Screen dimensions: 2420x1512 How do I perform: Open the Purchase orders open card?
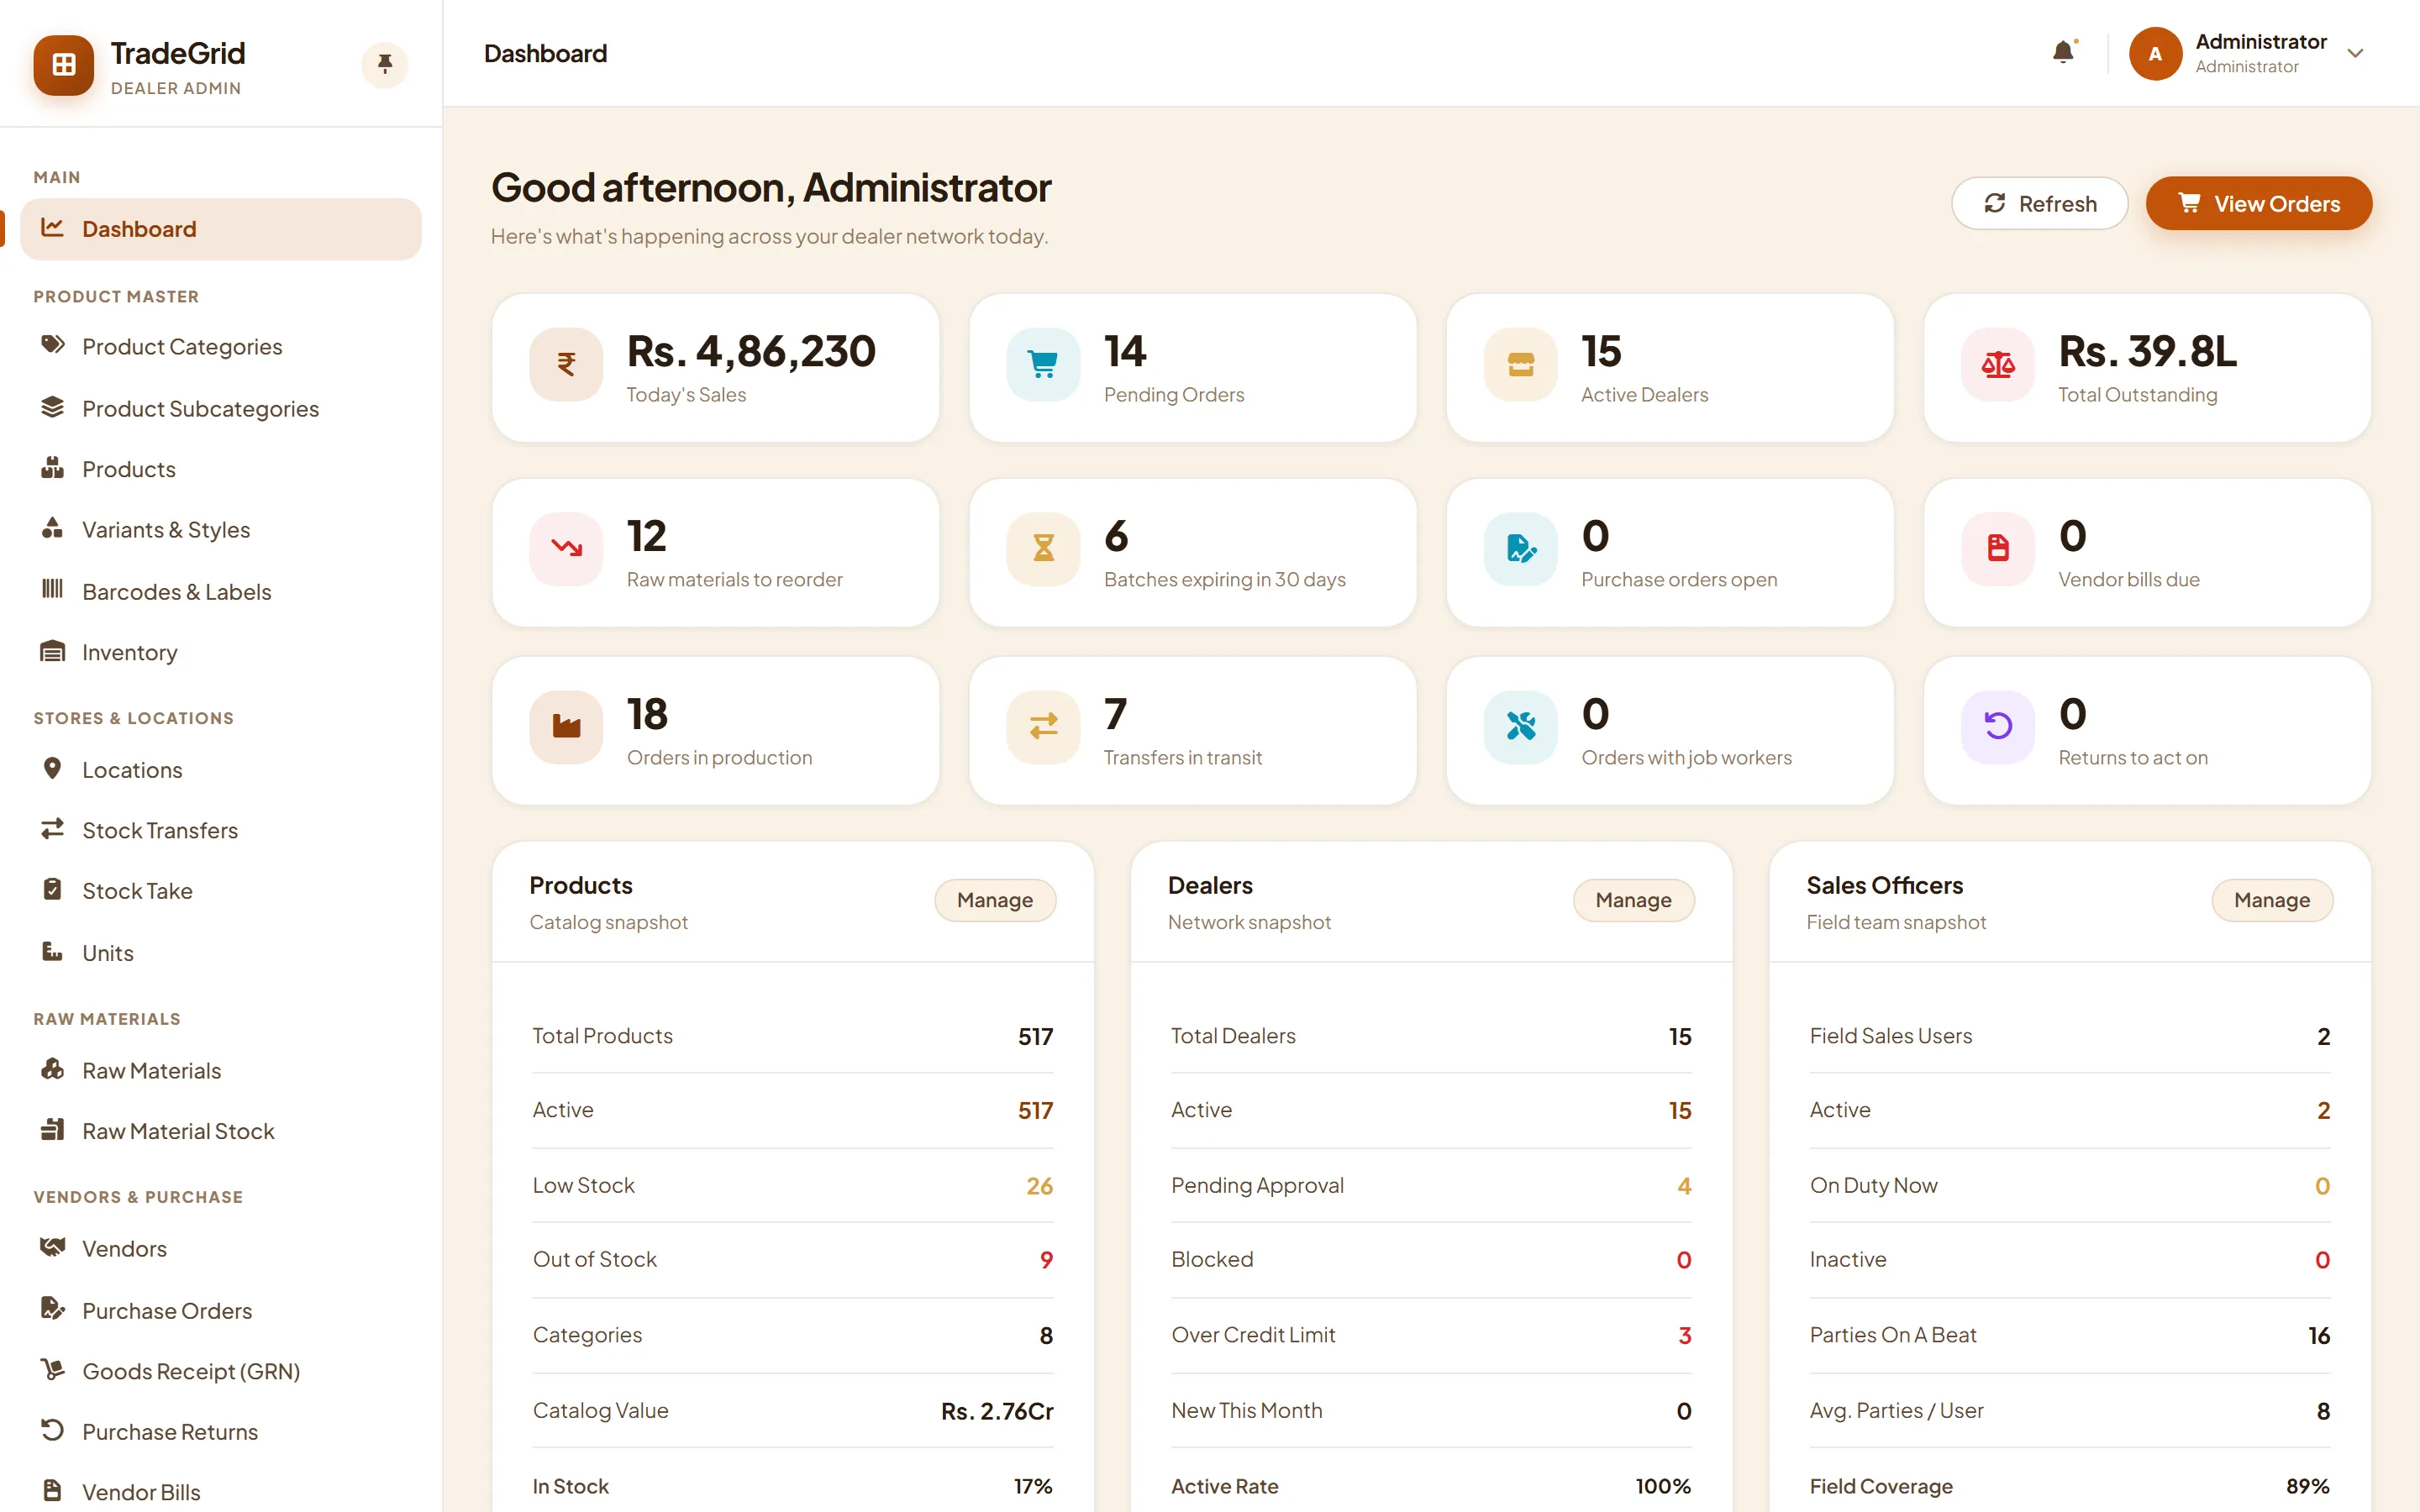[x=1670, y=553]
